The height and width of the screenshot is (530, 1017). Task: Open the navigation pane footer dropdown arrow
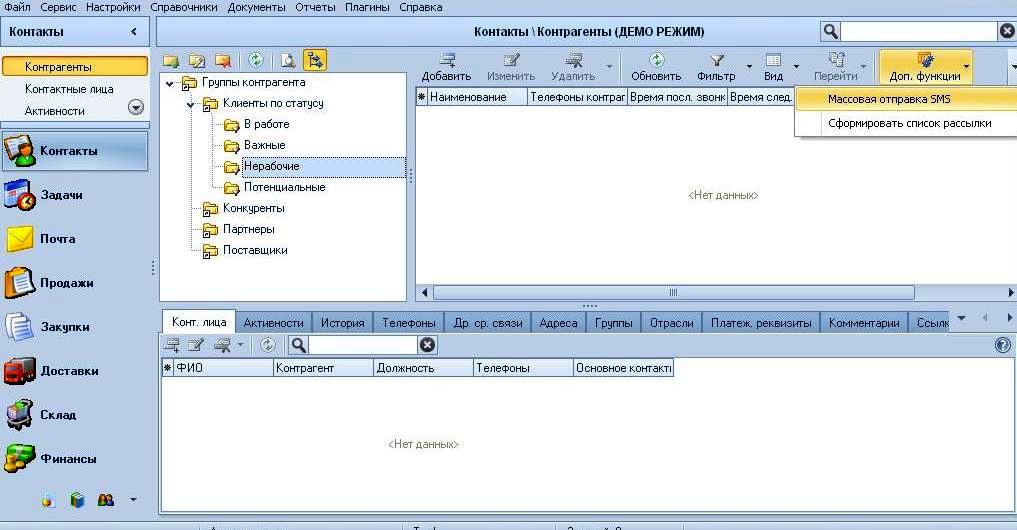134,500
